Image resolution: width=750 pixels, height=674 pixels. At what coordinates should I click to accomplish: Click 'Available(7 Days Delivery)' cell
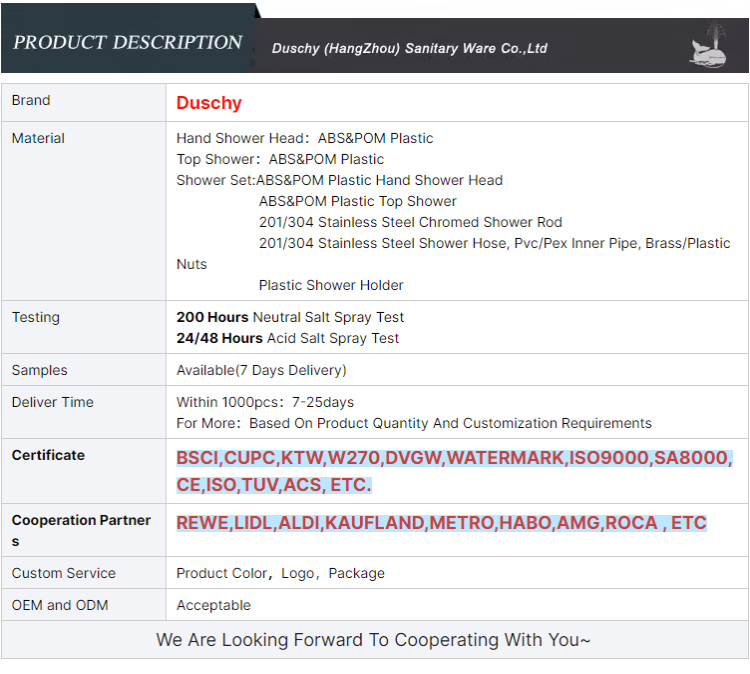[x=261, y=370]
